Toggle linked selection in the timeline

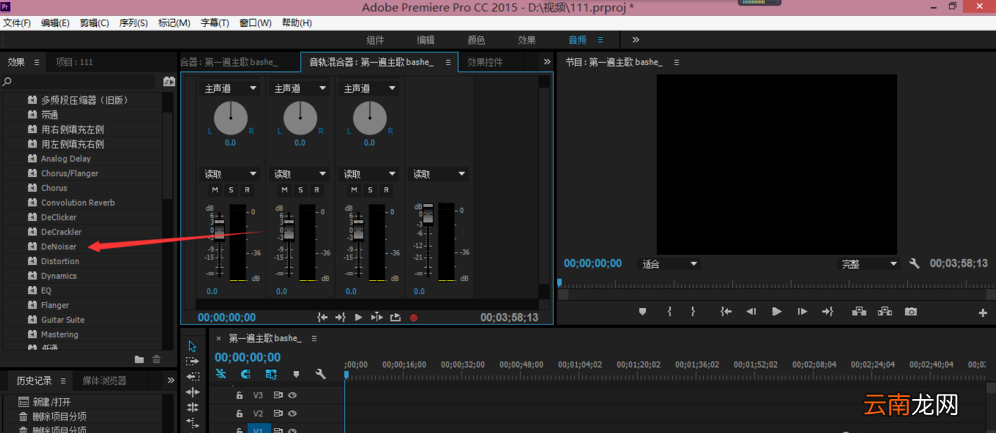click(x=271, y=375)
